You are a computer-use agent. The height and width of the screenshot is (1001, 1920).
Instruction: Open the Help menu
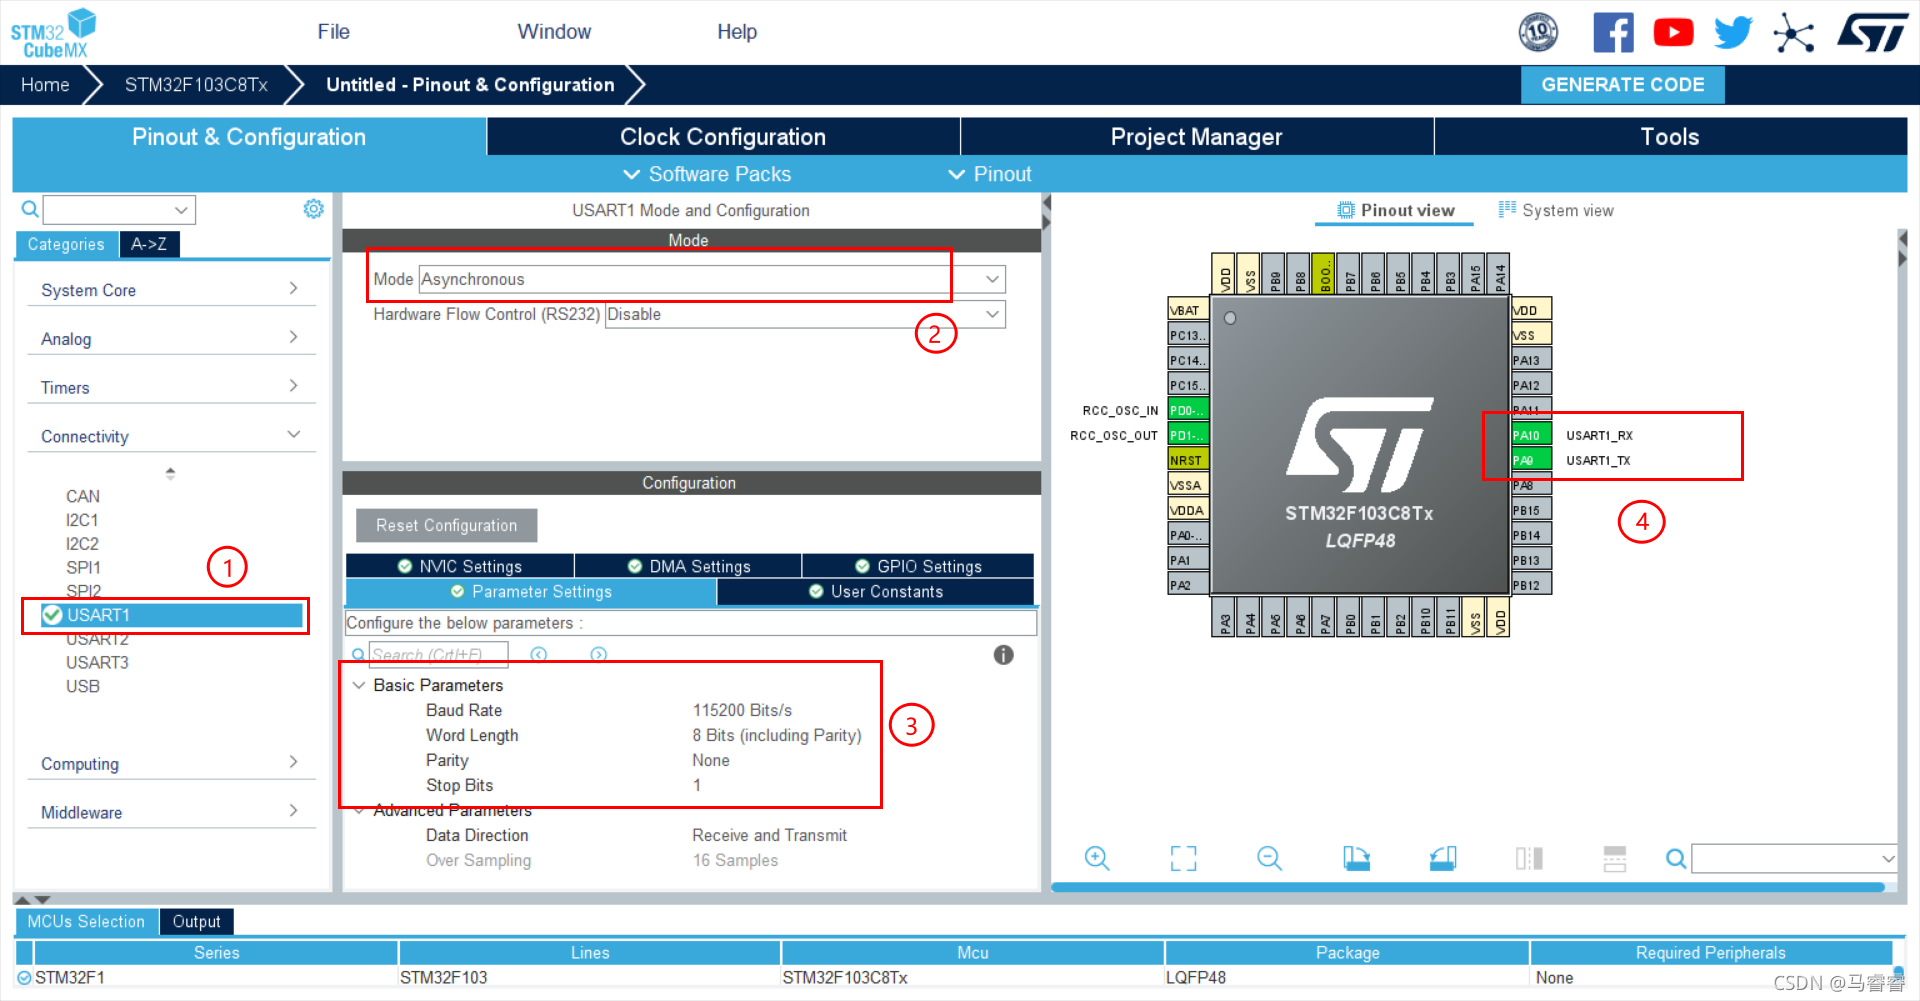pyautogui.click(x=737, y=32)
